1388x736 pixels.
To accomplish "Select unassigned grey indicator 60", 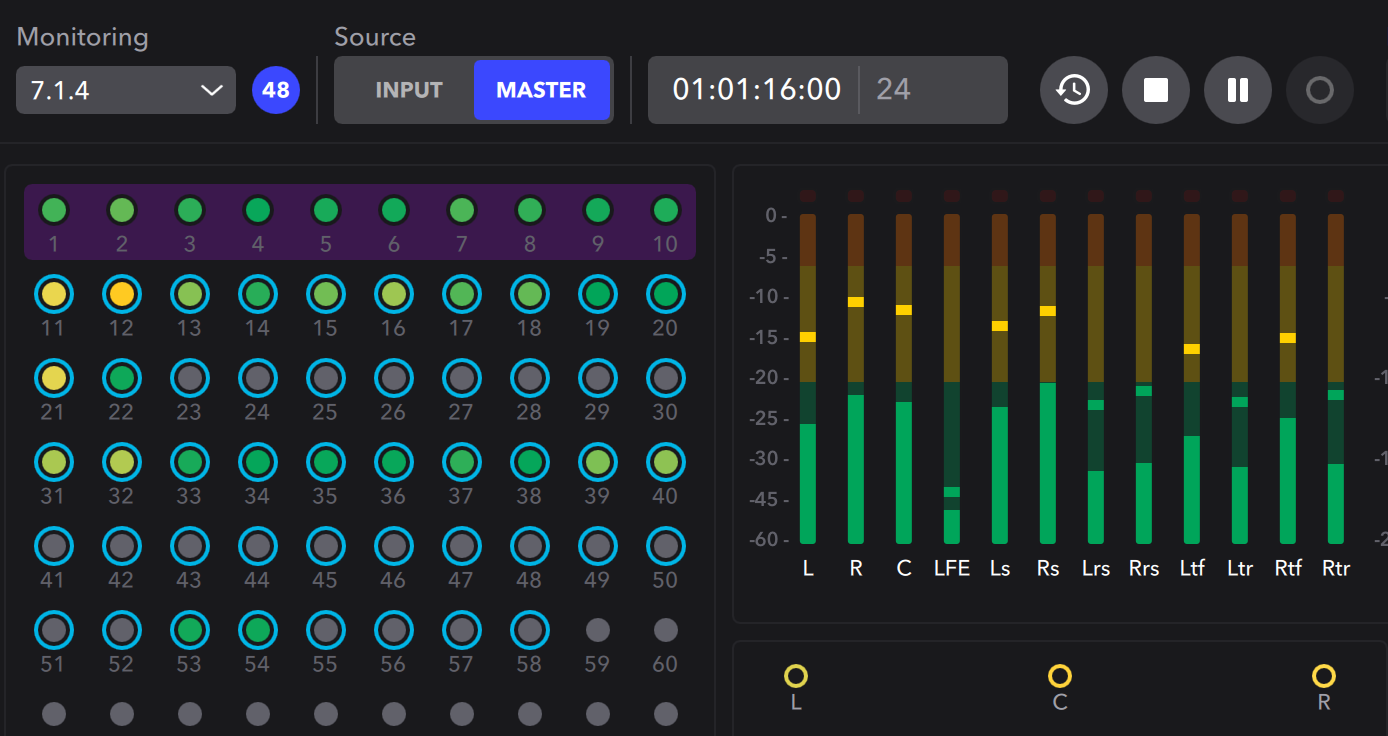I will 666,630.
